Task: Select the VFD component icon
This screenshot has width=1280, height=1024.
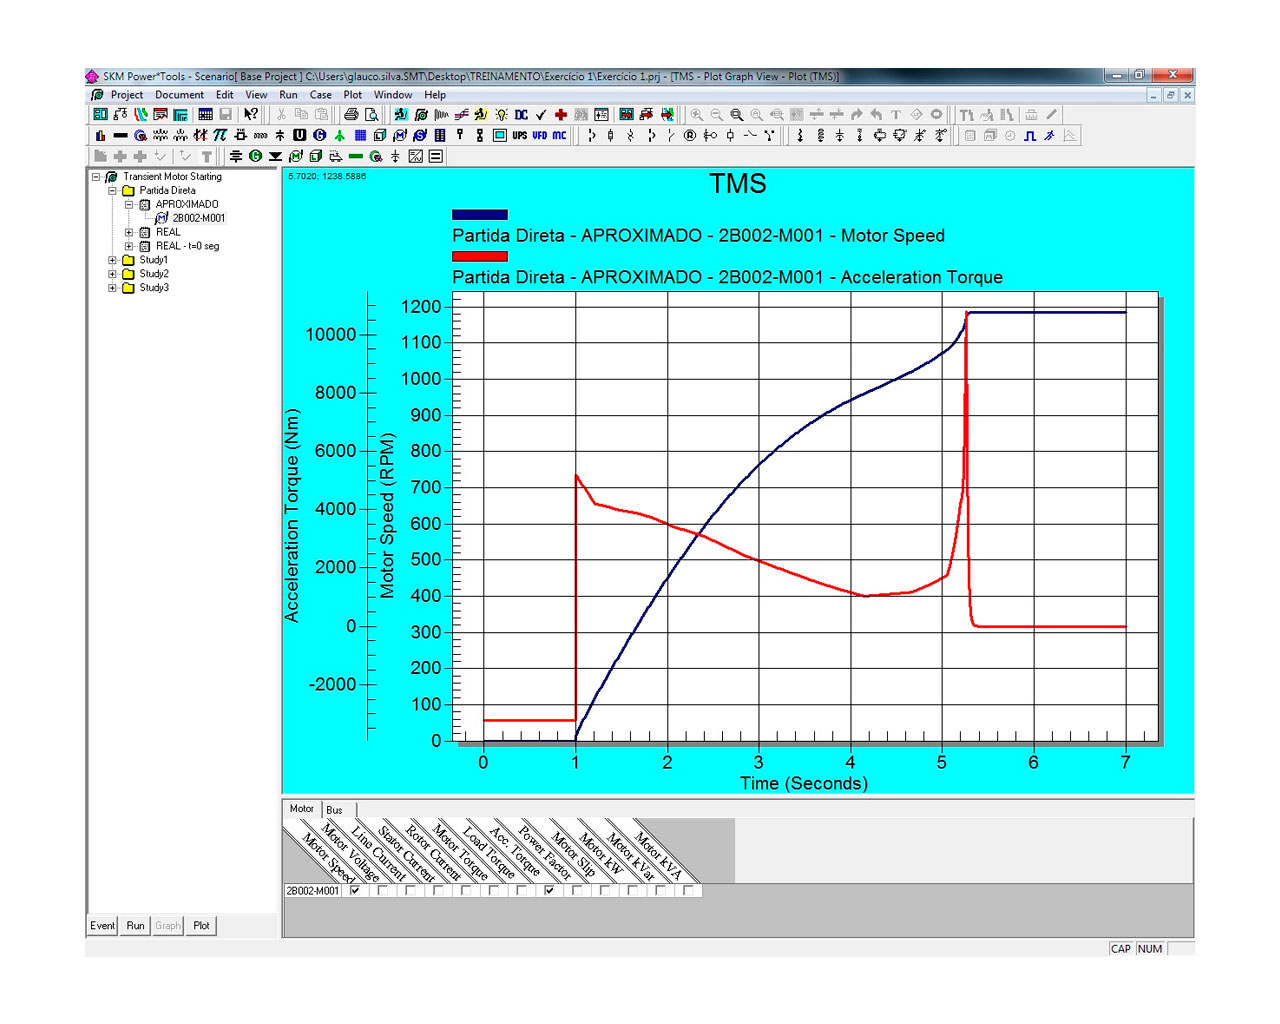Action: coord(540,135)
